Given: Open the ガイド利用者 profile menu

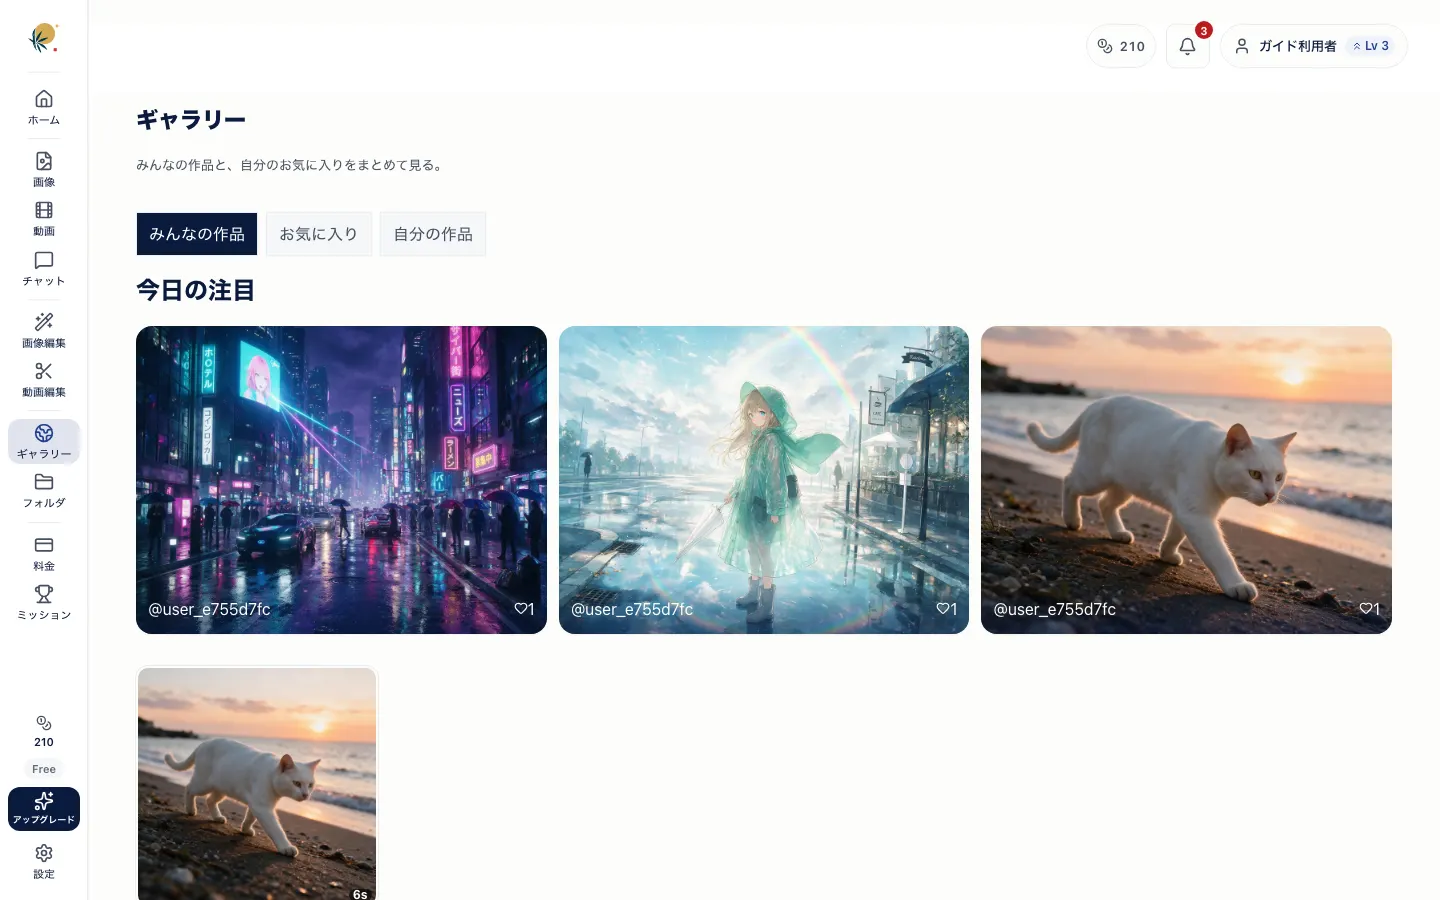Looking at the screenshot, I should pos(1314,46).
